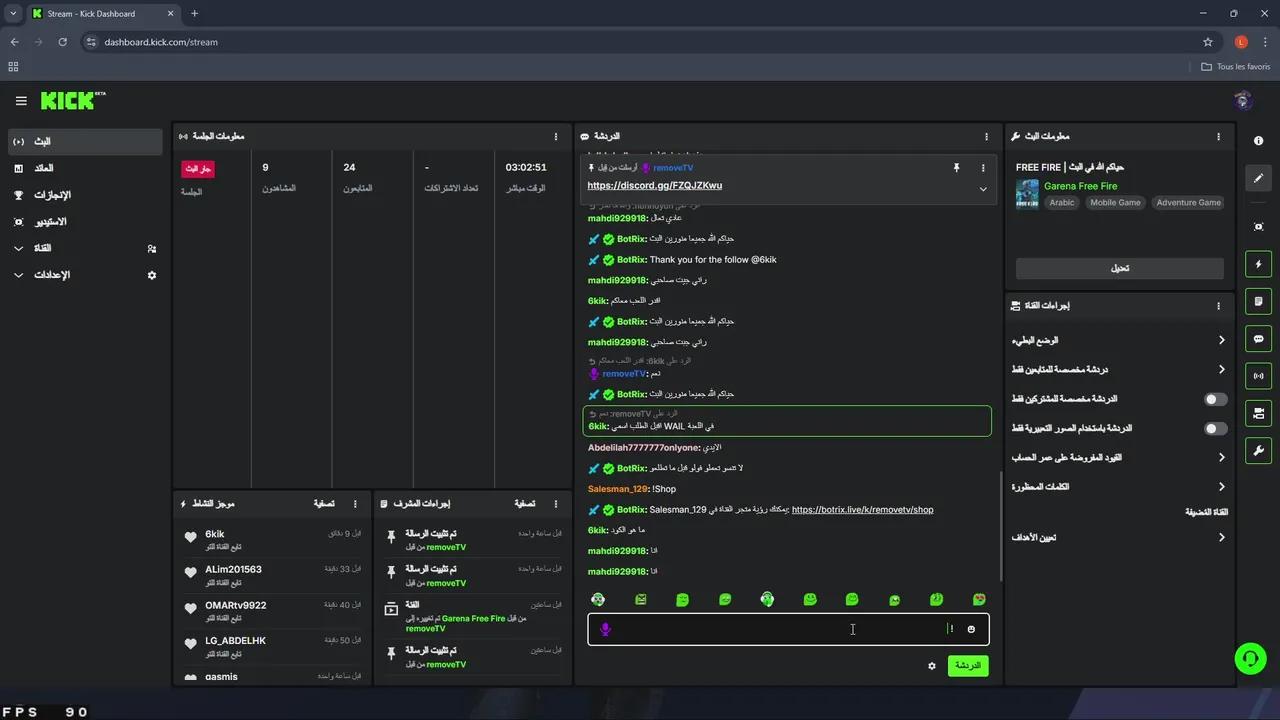The image size is (1280, 720).
Task: Toggle the channel actions widget in right sidebar
Action: coord(1258,413)
